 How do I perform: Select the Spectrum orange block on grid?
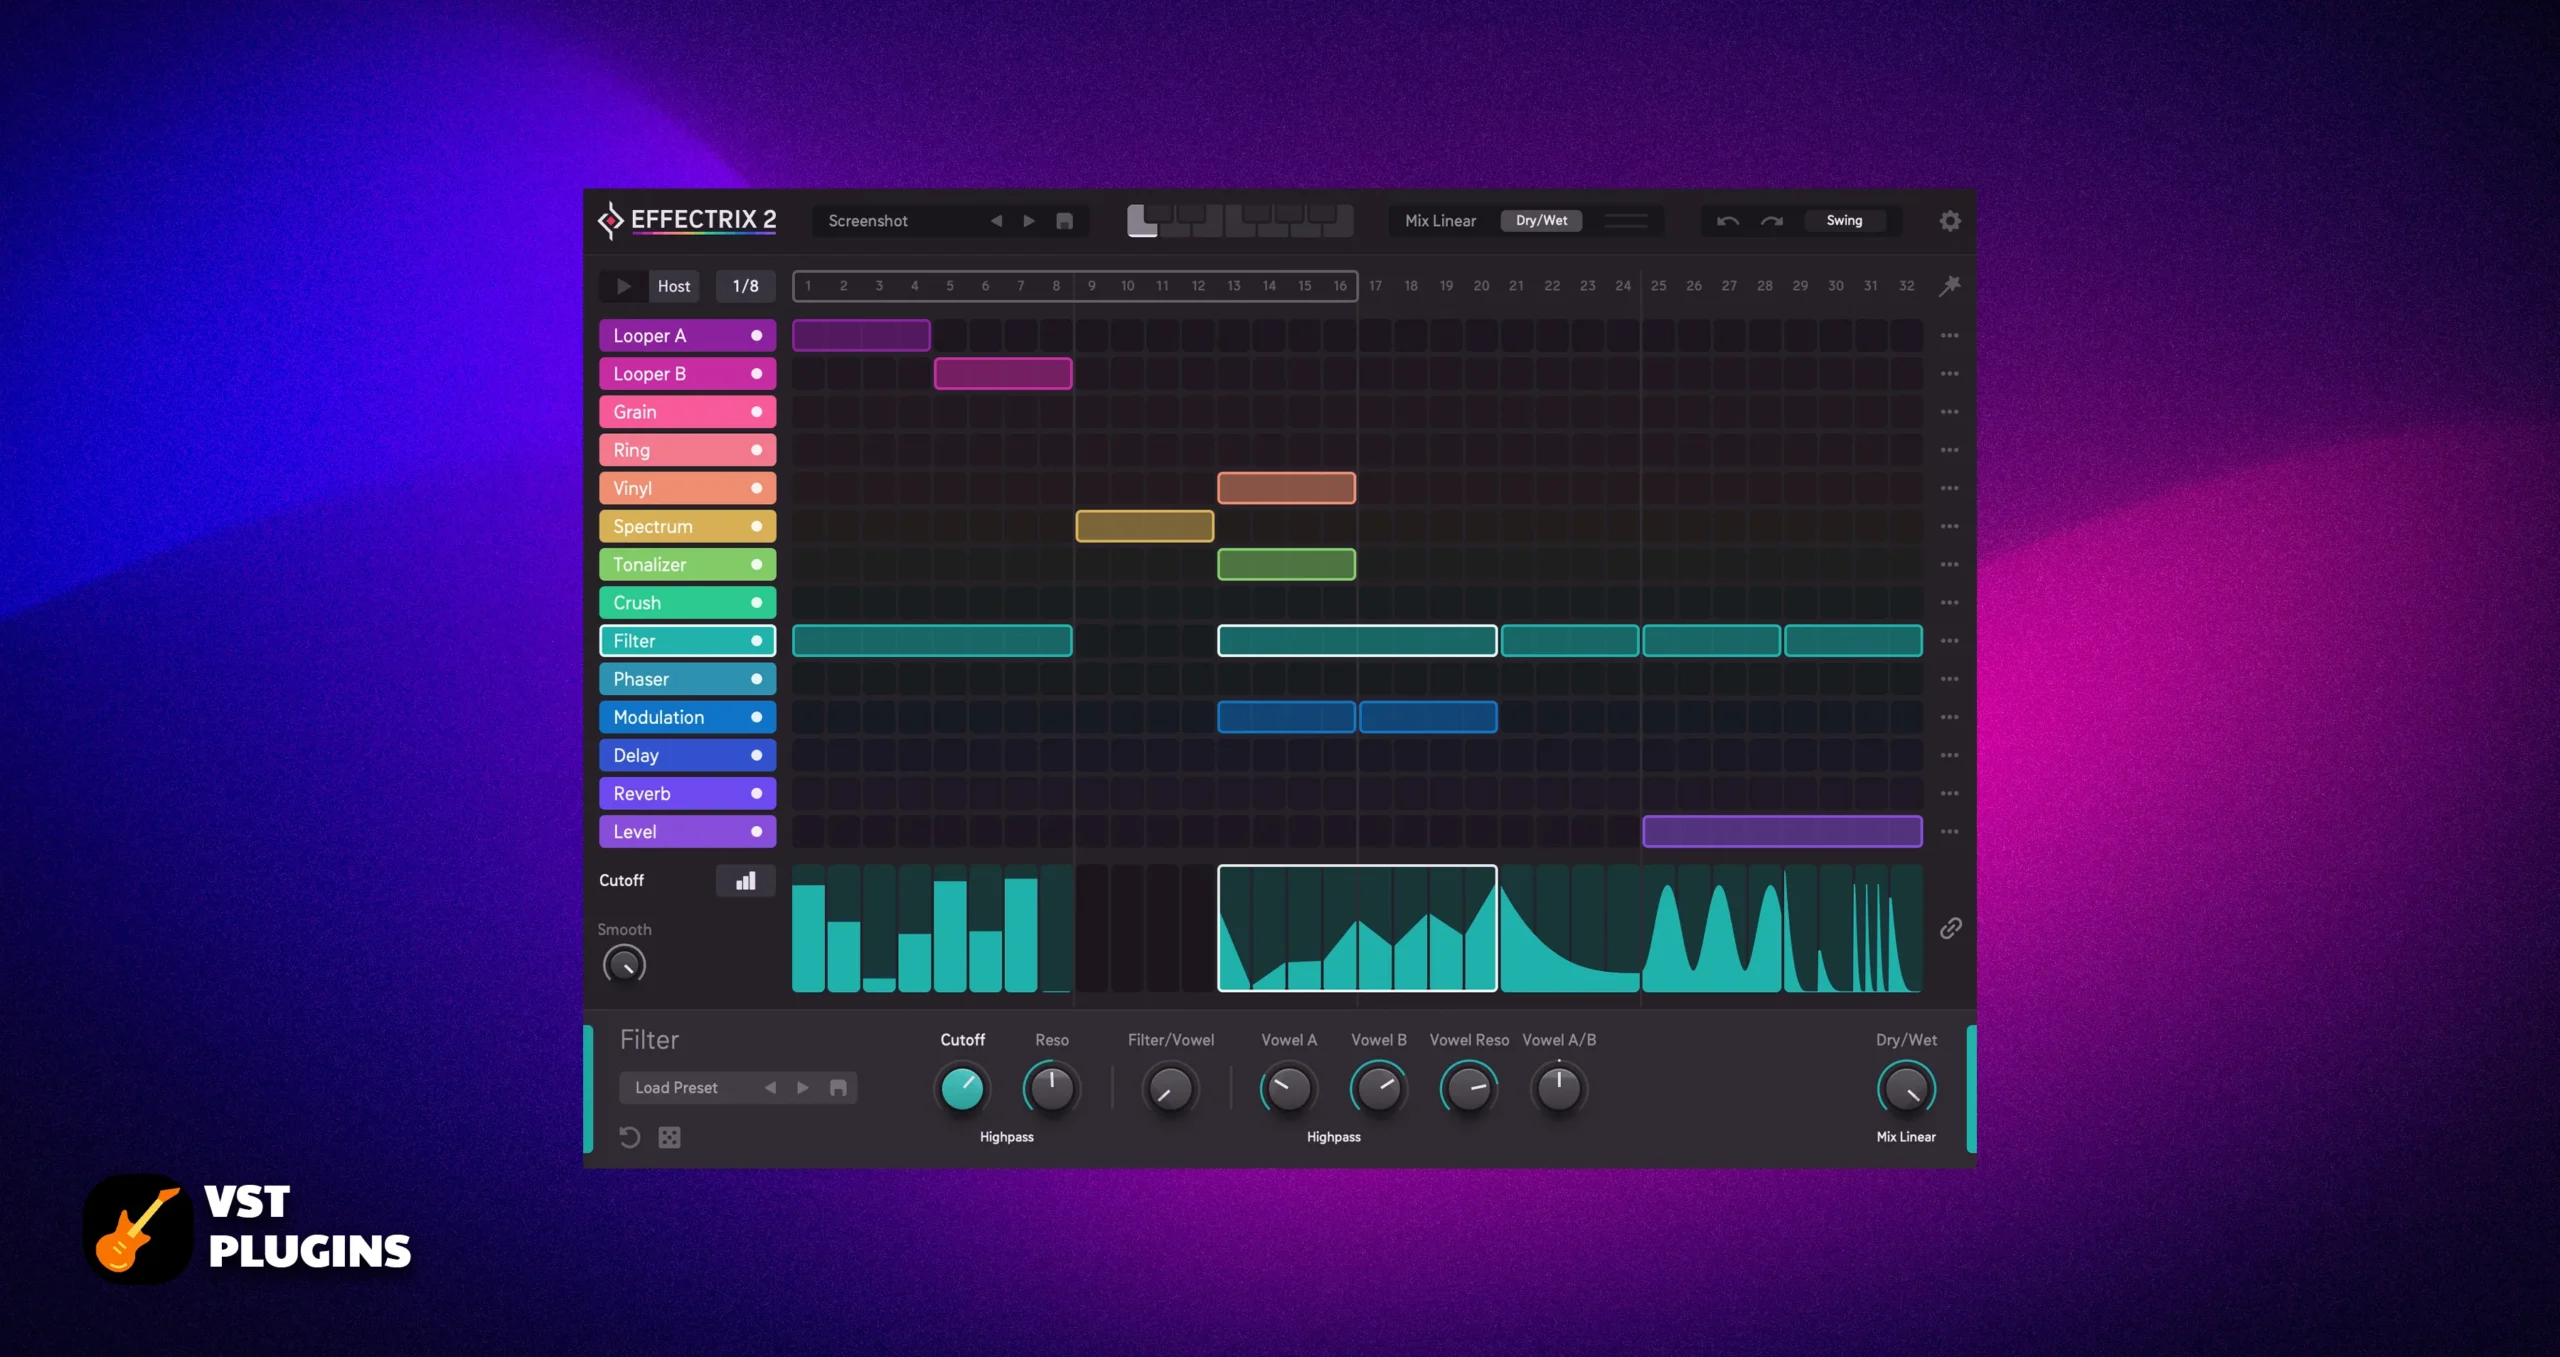coord(1144,527)
